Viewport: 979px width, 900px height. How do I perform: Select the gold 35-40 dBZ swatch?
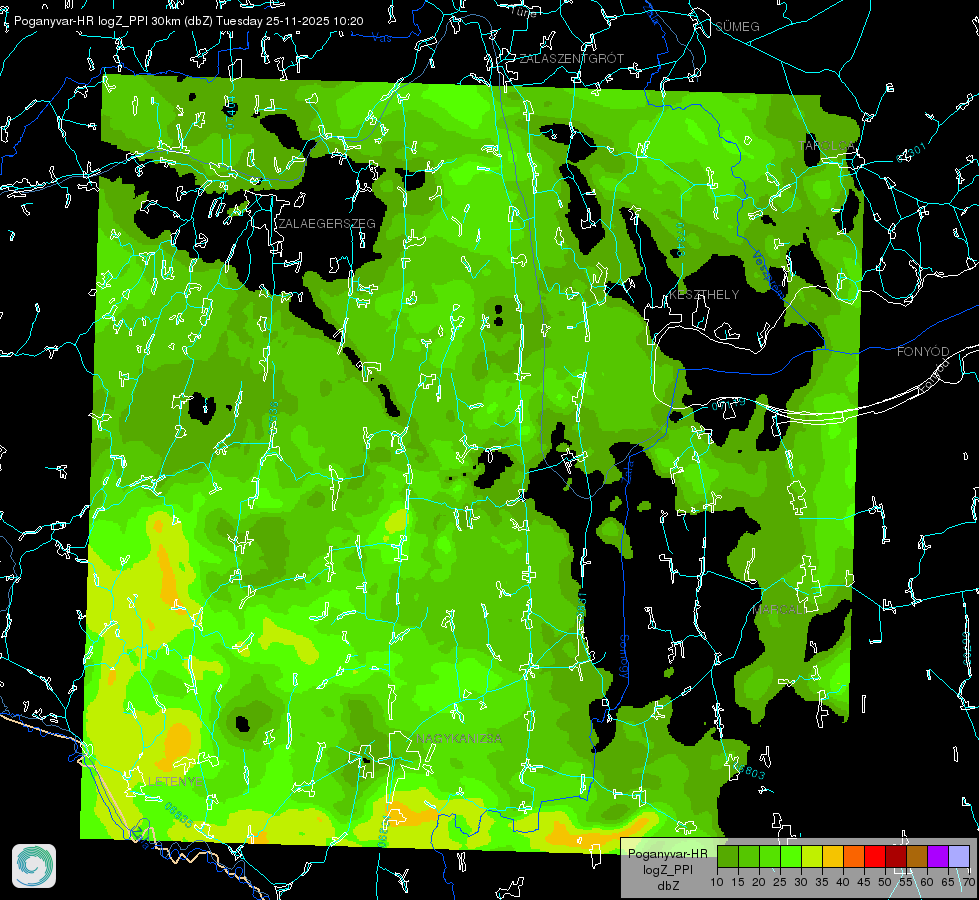coord(833,856)
